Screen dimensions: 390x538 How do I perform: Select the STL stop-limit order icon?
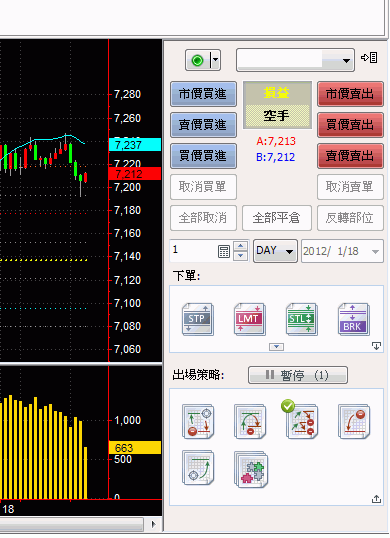pos(302,319)
